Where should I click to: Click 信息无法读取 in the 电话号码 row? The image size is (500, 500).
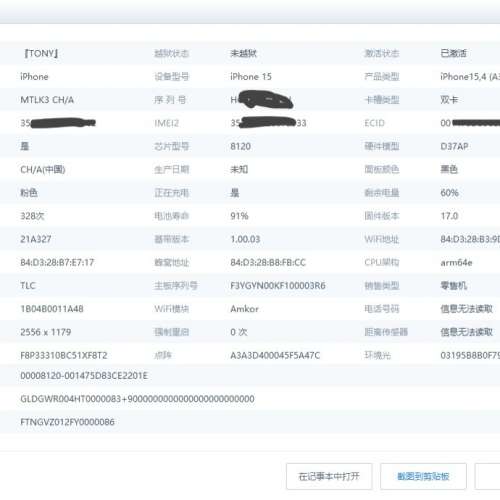point(467,309)
